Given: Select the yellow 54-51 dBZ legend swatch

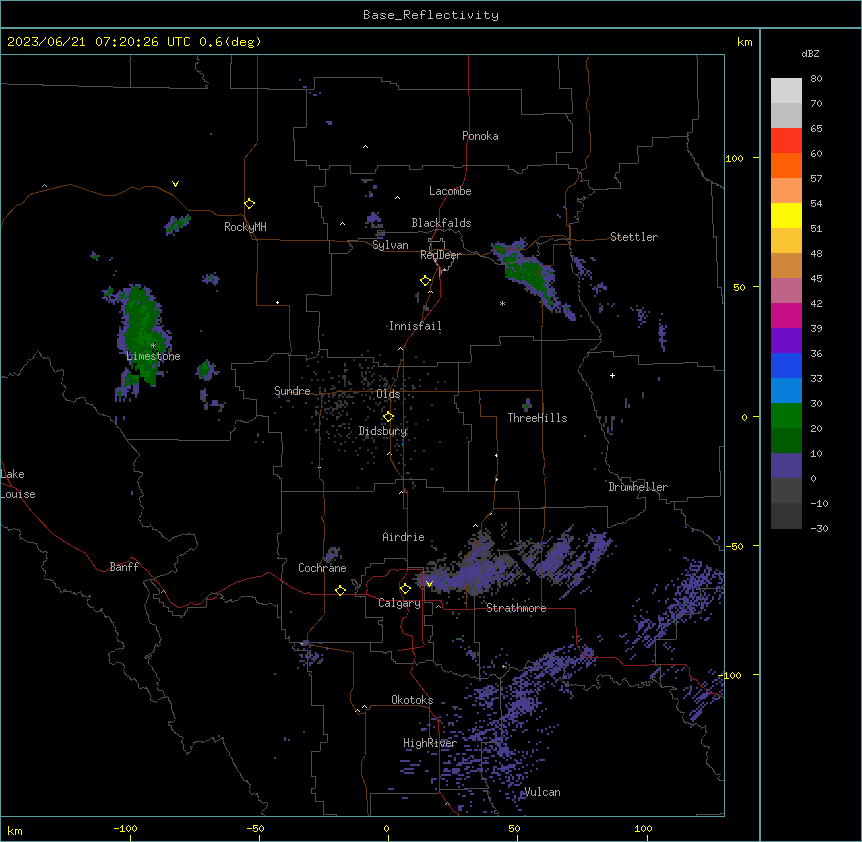Looking at the screenshot, I should coord(786,215).
